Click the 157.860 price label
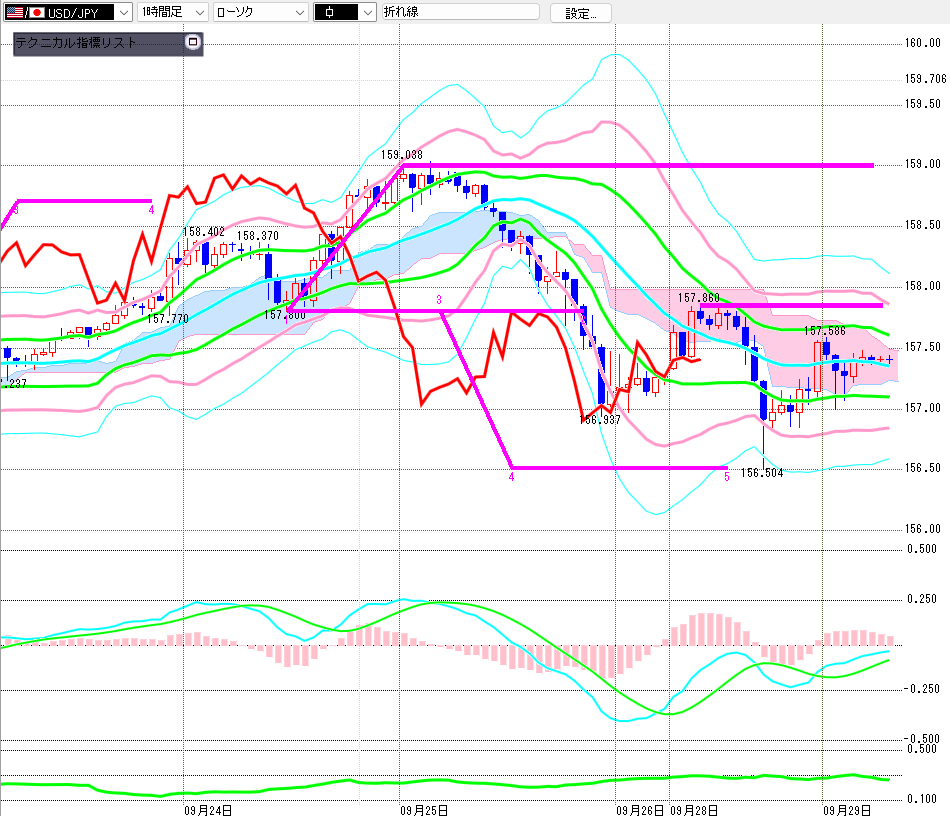This screenshot has width=950, height=816. 699,297
